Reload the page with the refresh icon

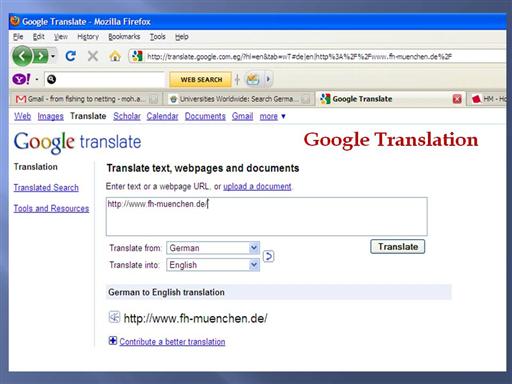tap(70, 56)
